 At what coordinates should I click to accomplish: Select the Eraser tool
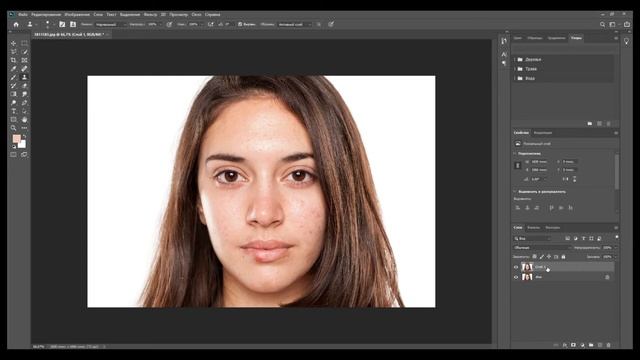[x=24, y=86]
